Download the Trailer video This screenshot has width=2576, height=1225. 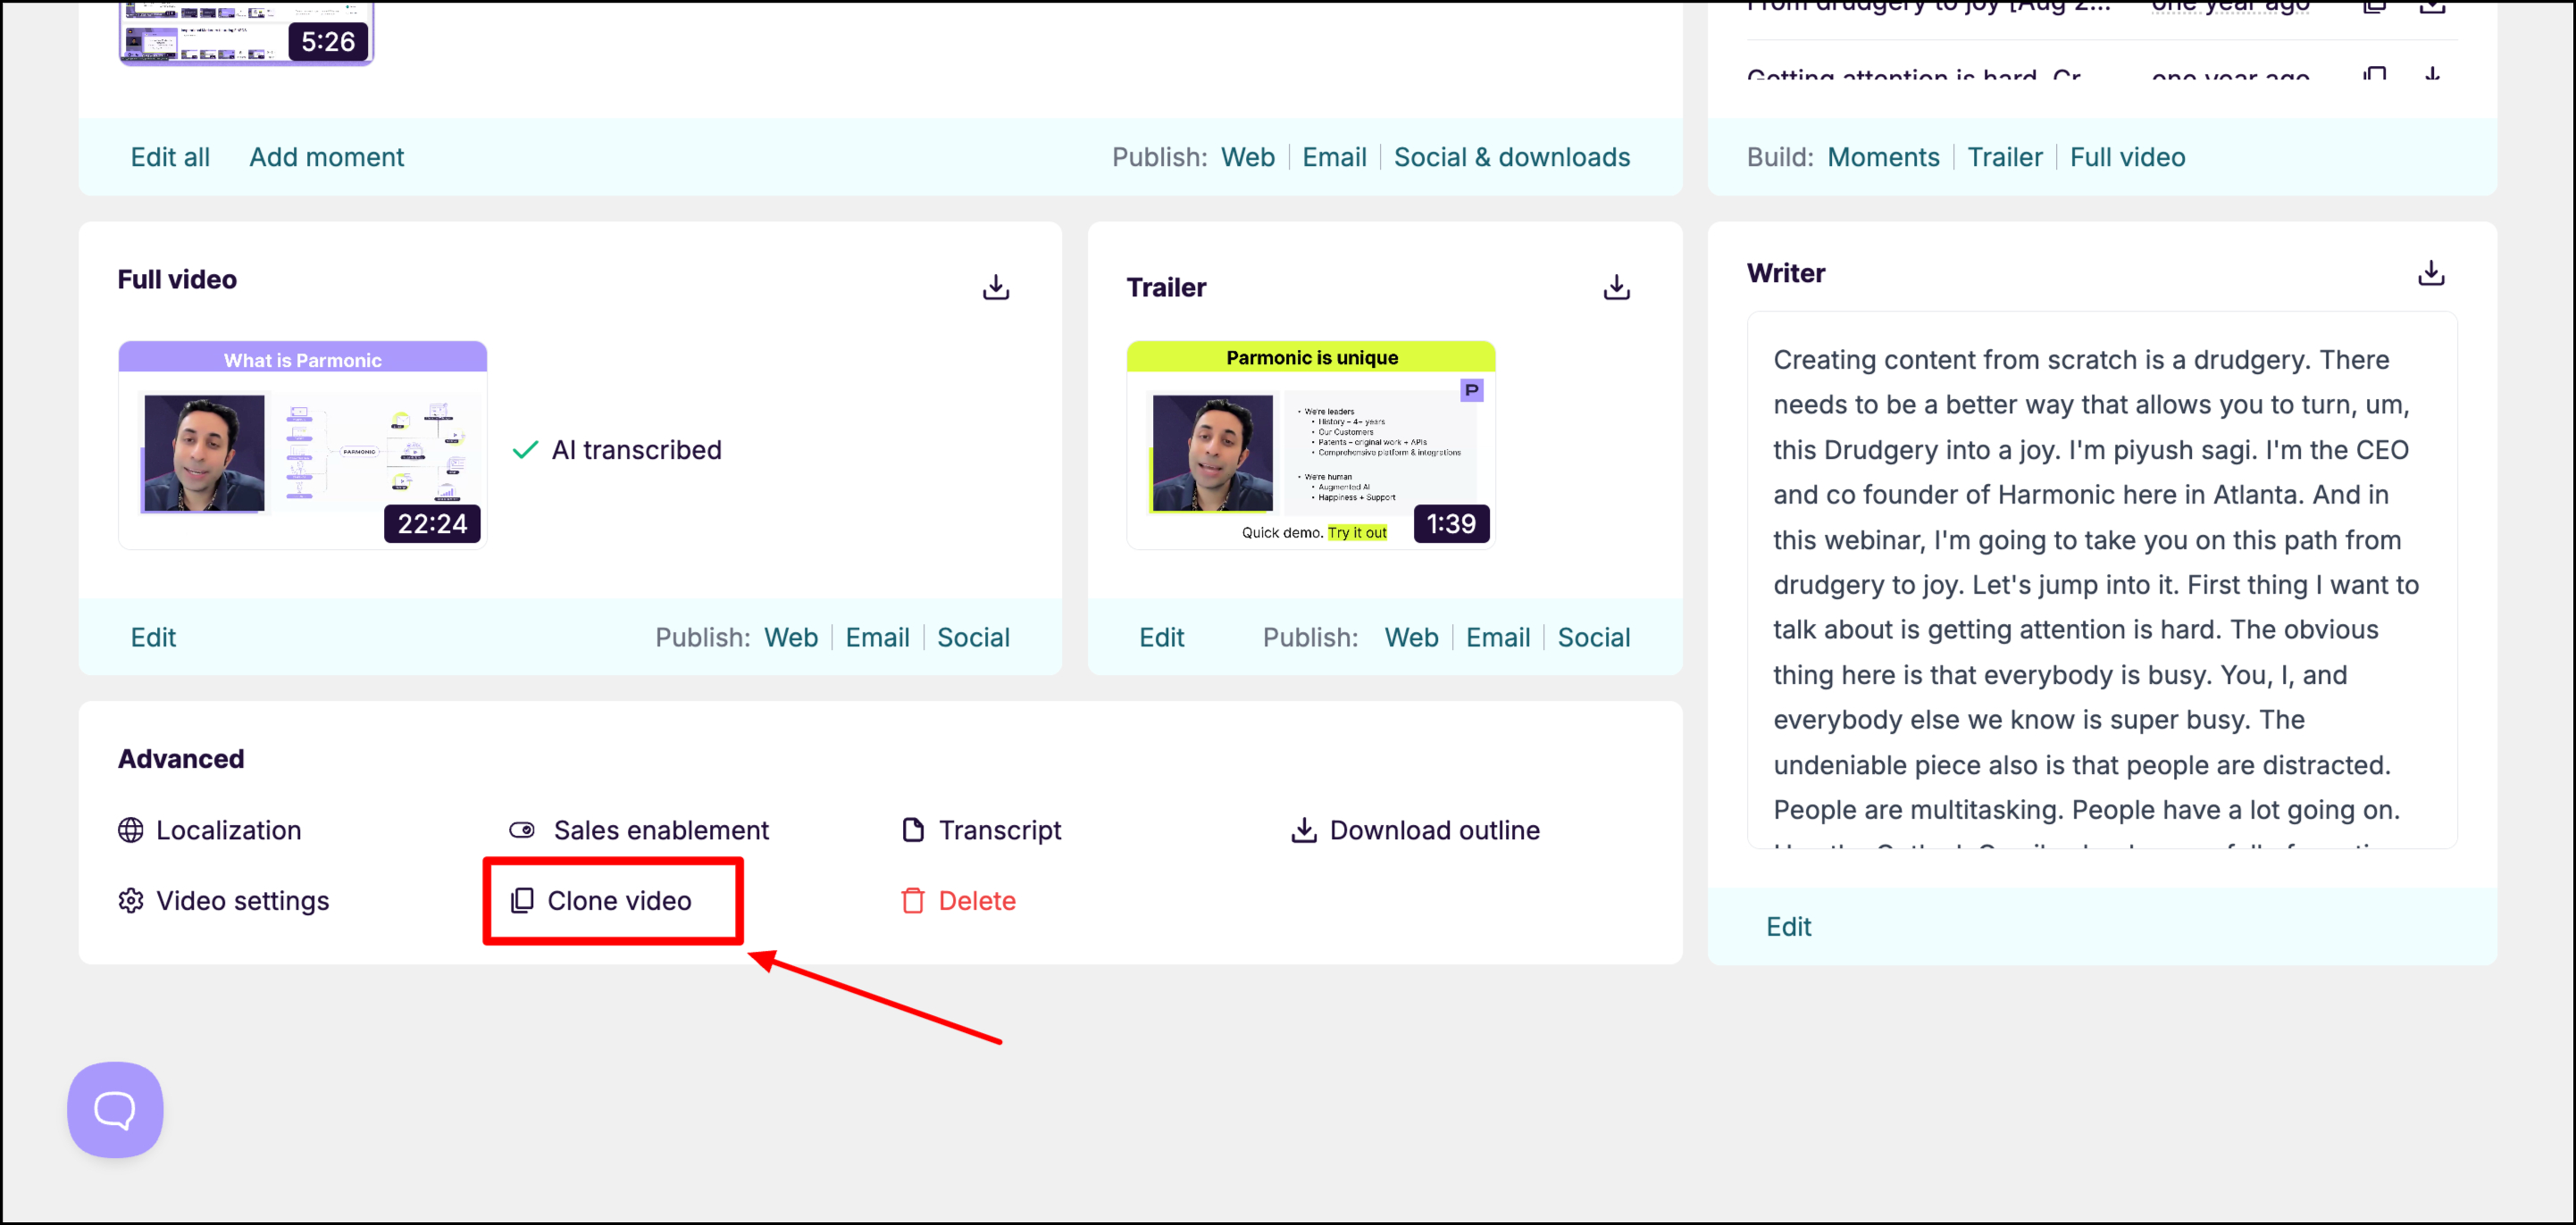(1616, 288)
